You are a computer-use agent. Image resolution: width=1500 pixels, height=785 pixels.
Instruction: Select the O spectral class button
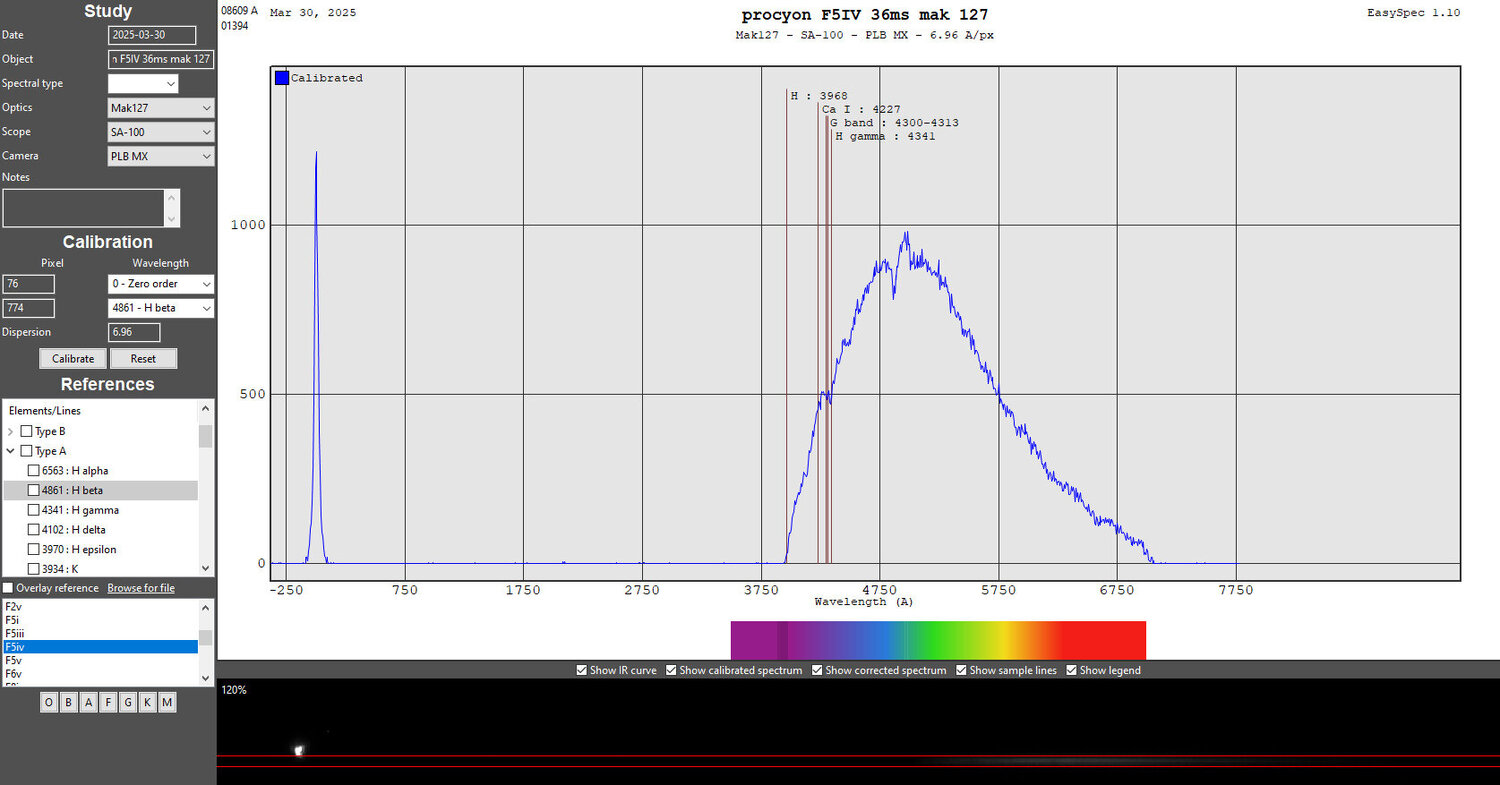[x=49, y=703]
